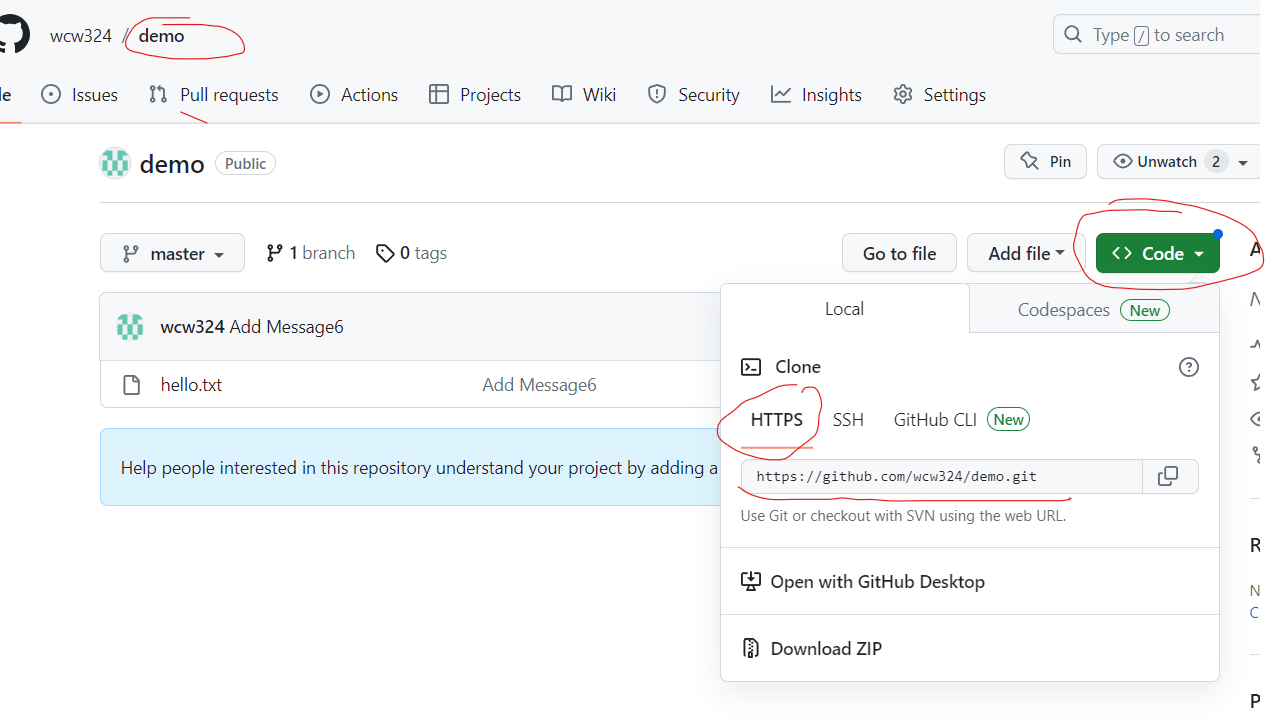Click the zip file icon
This screenshot has width=1265, height=722.
click(x=751, y=648)
